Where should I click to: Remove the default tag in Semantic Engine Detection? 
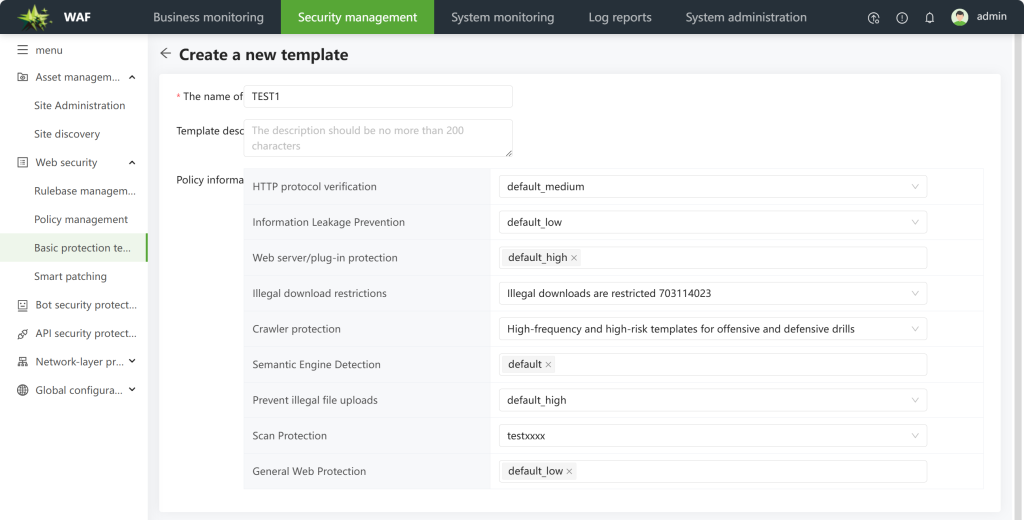[549, 365]
